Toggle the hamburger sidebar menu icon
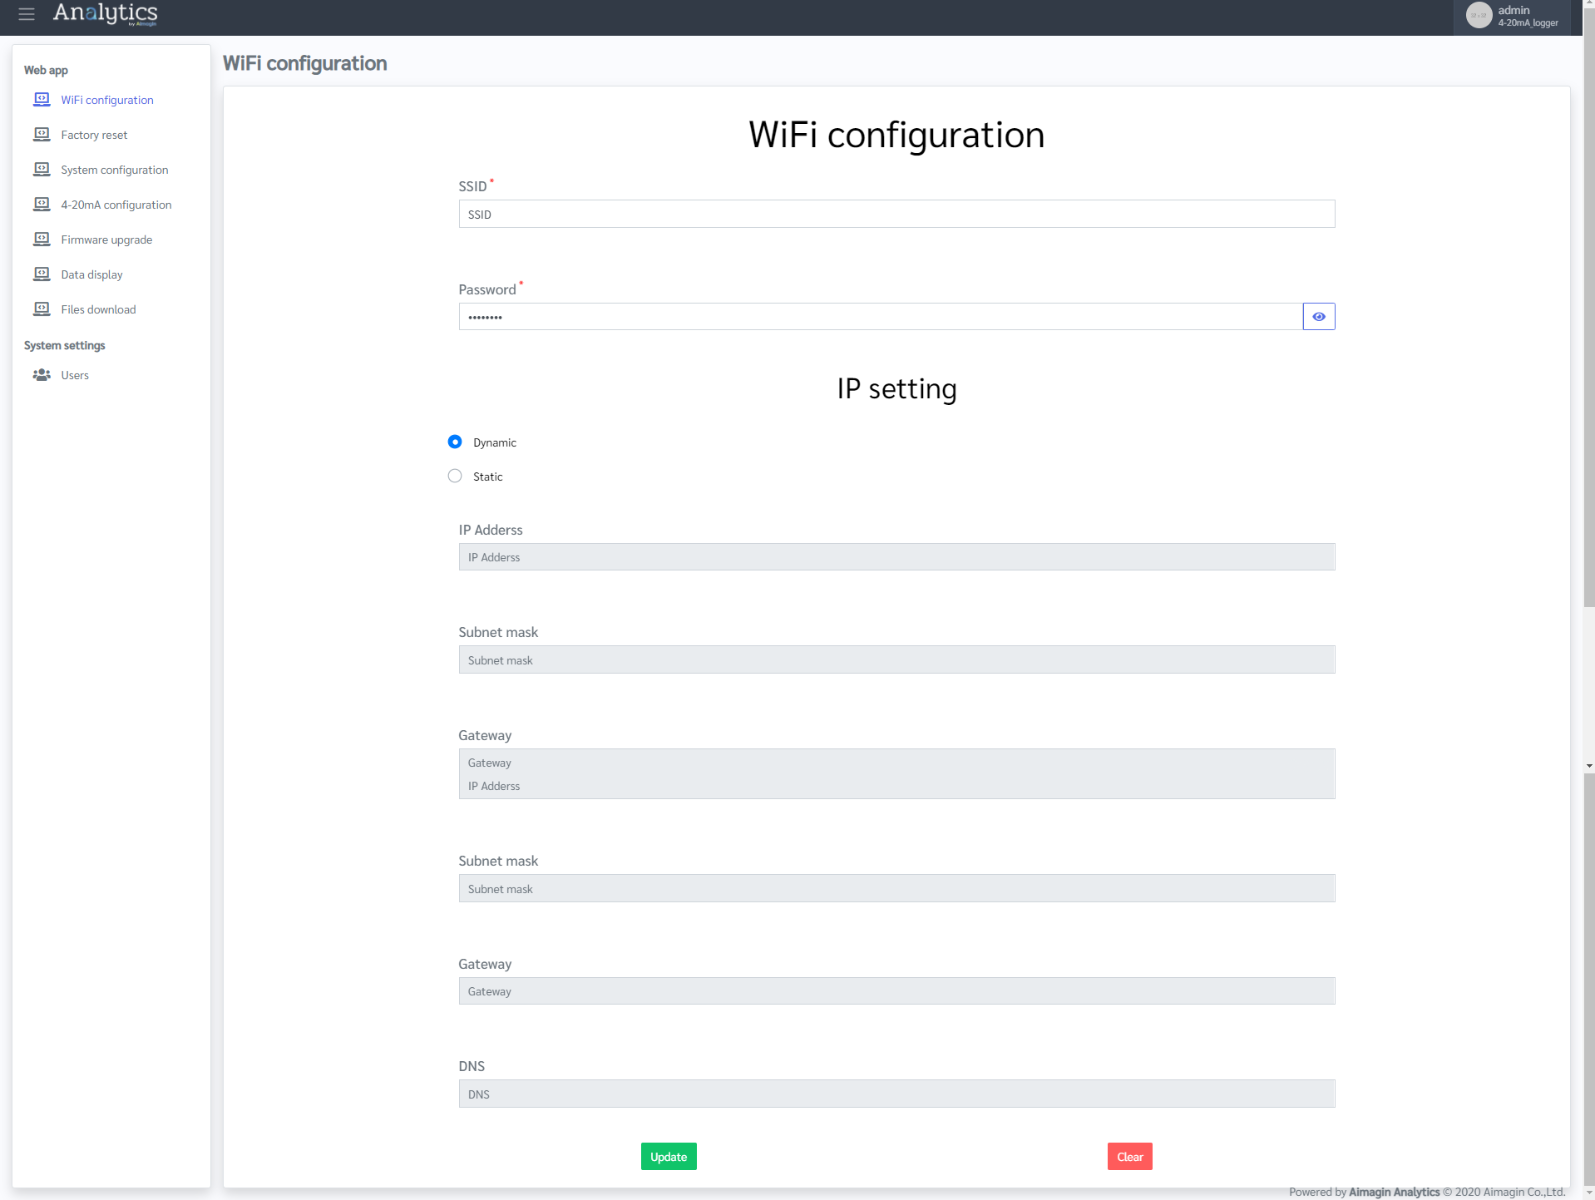 [26, 14]
